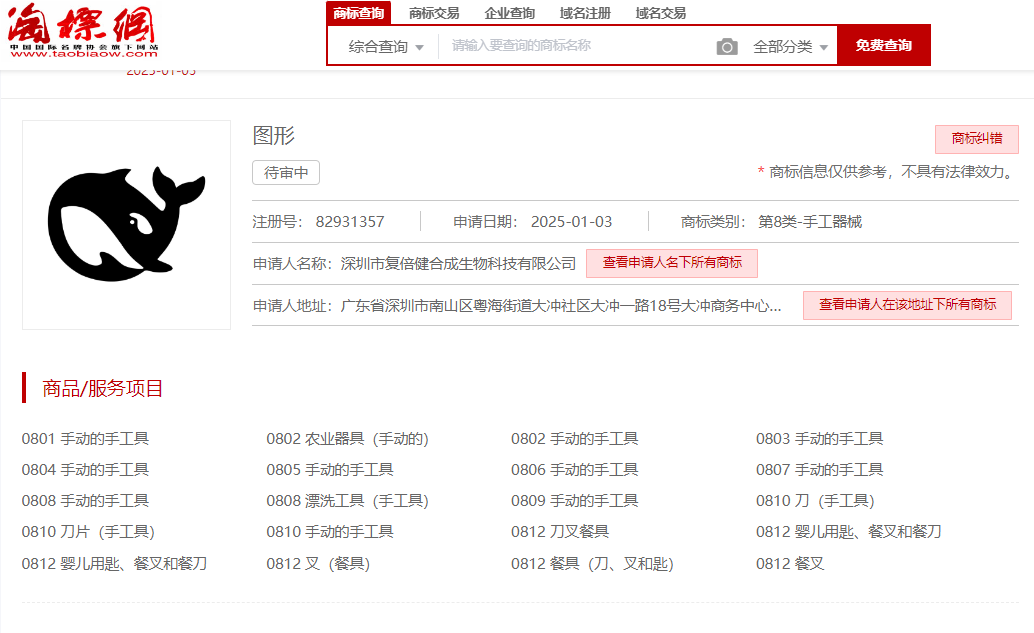
Task: Select the 企业查询 tab
Action: point(510,13)
